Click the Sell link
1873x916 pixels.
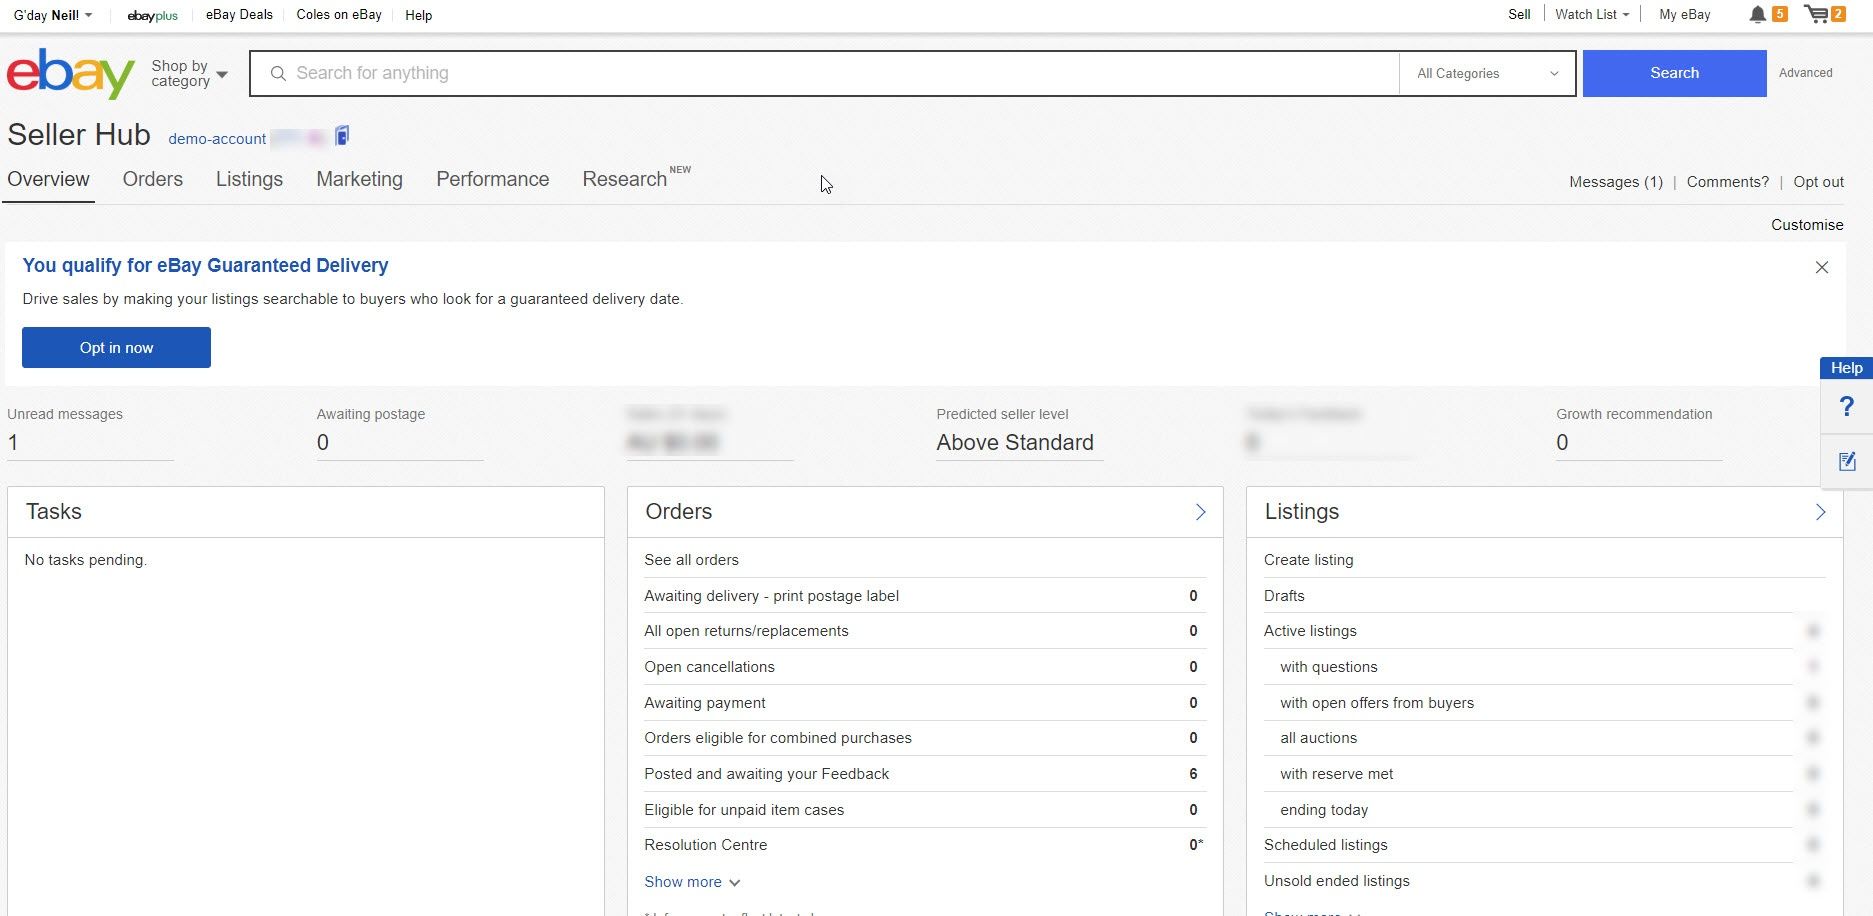(x=1519, y=14)
